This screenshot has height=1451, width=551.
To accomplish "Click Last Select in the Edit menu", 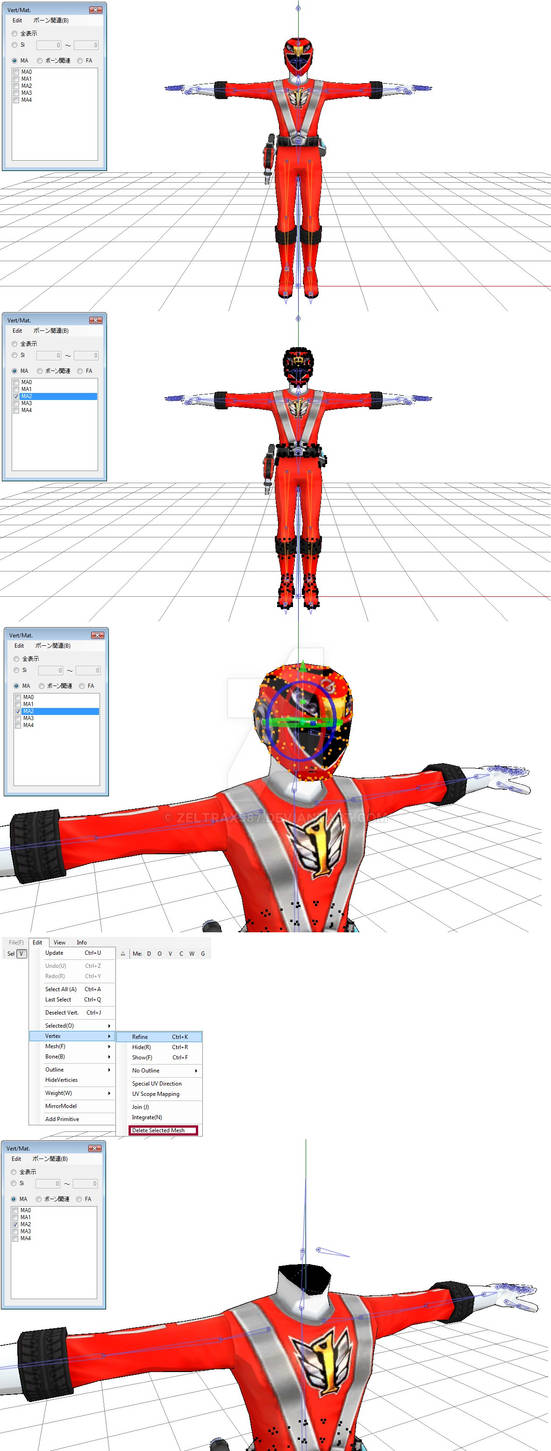I will (72, 1000).
